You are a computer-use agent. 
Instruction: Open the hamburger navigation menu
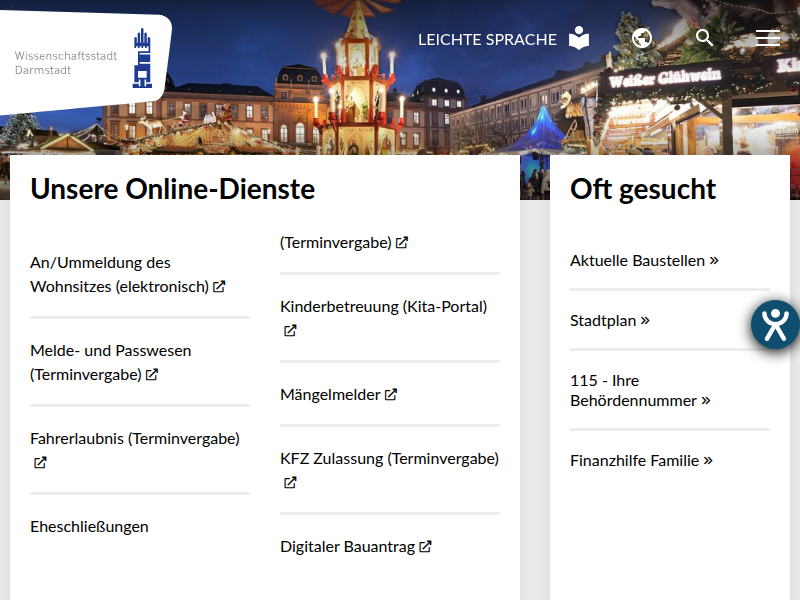767,38
